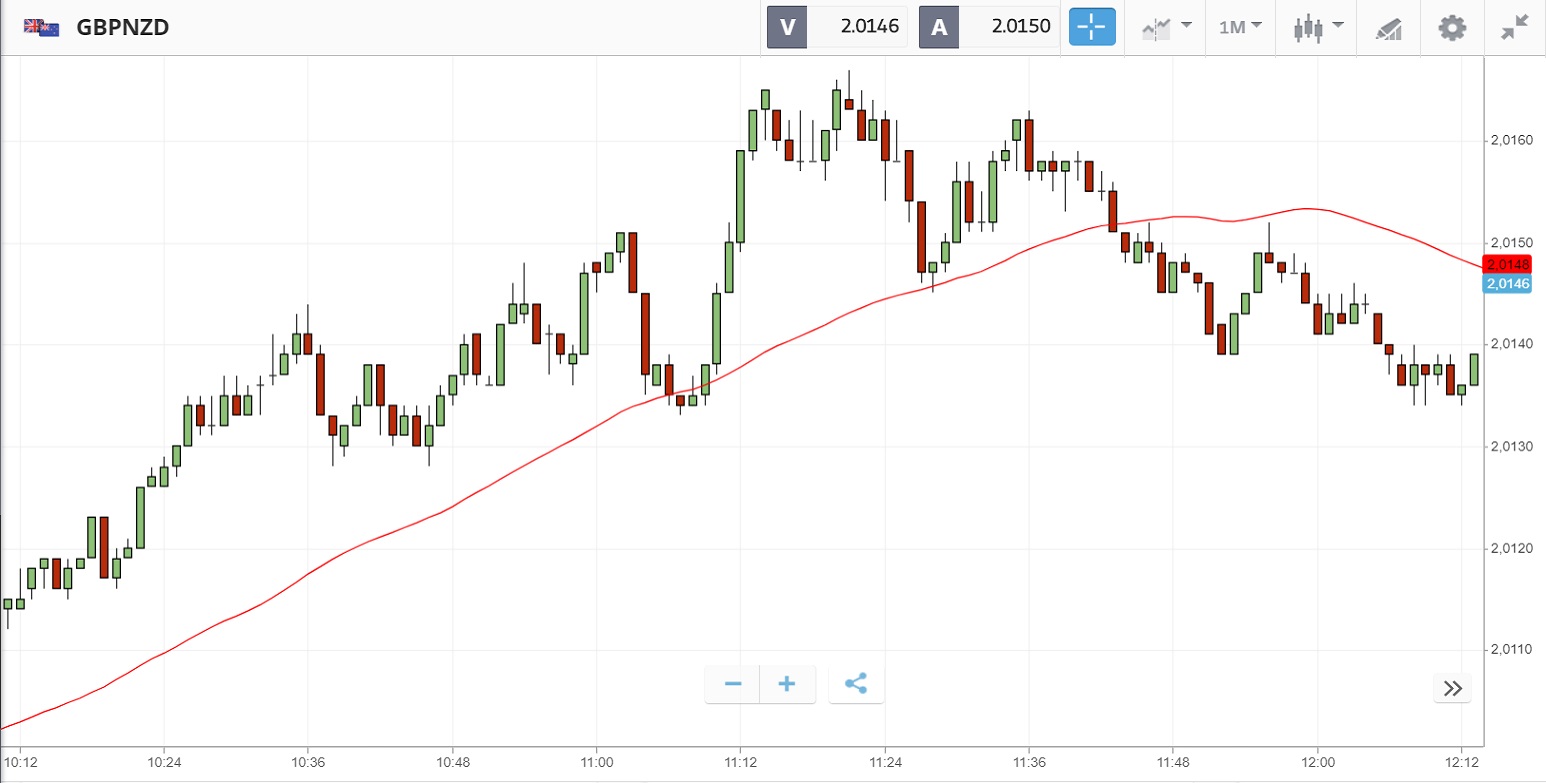Click the GBPNZD flag icon
The width and height of the screenshot is (1546, 783).
[x=41, y=27]
